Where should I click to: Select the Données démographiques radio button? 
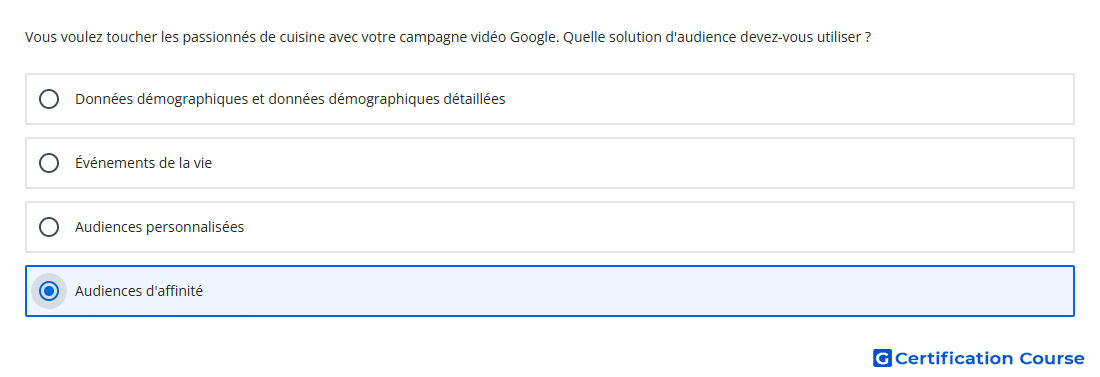coord(49,99)
